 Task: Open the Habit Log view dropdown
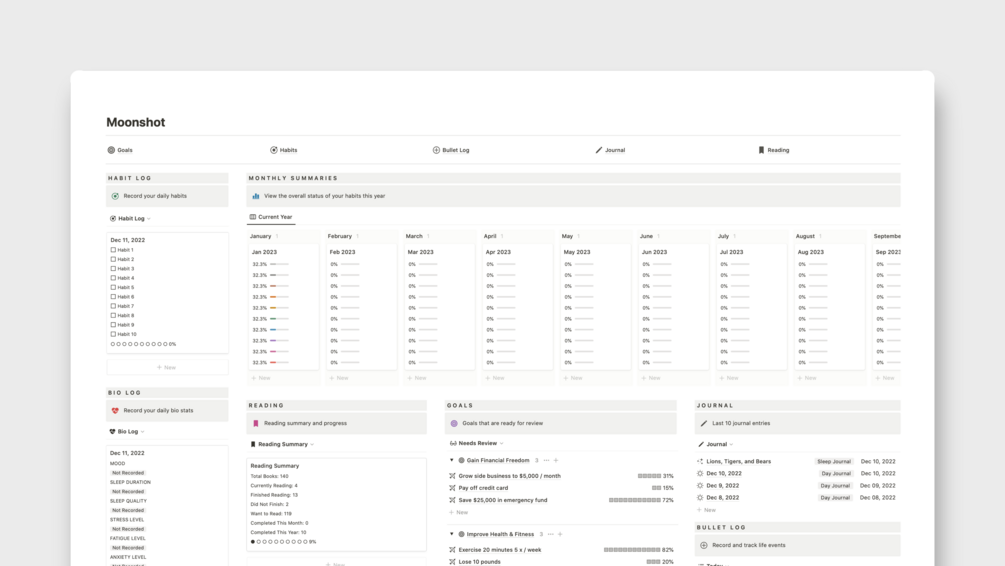pyautogui.click(x=131, y=219)
